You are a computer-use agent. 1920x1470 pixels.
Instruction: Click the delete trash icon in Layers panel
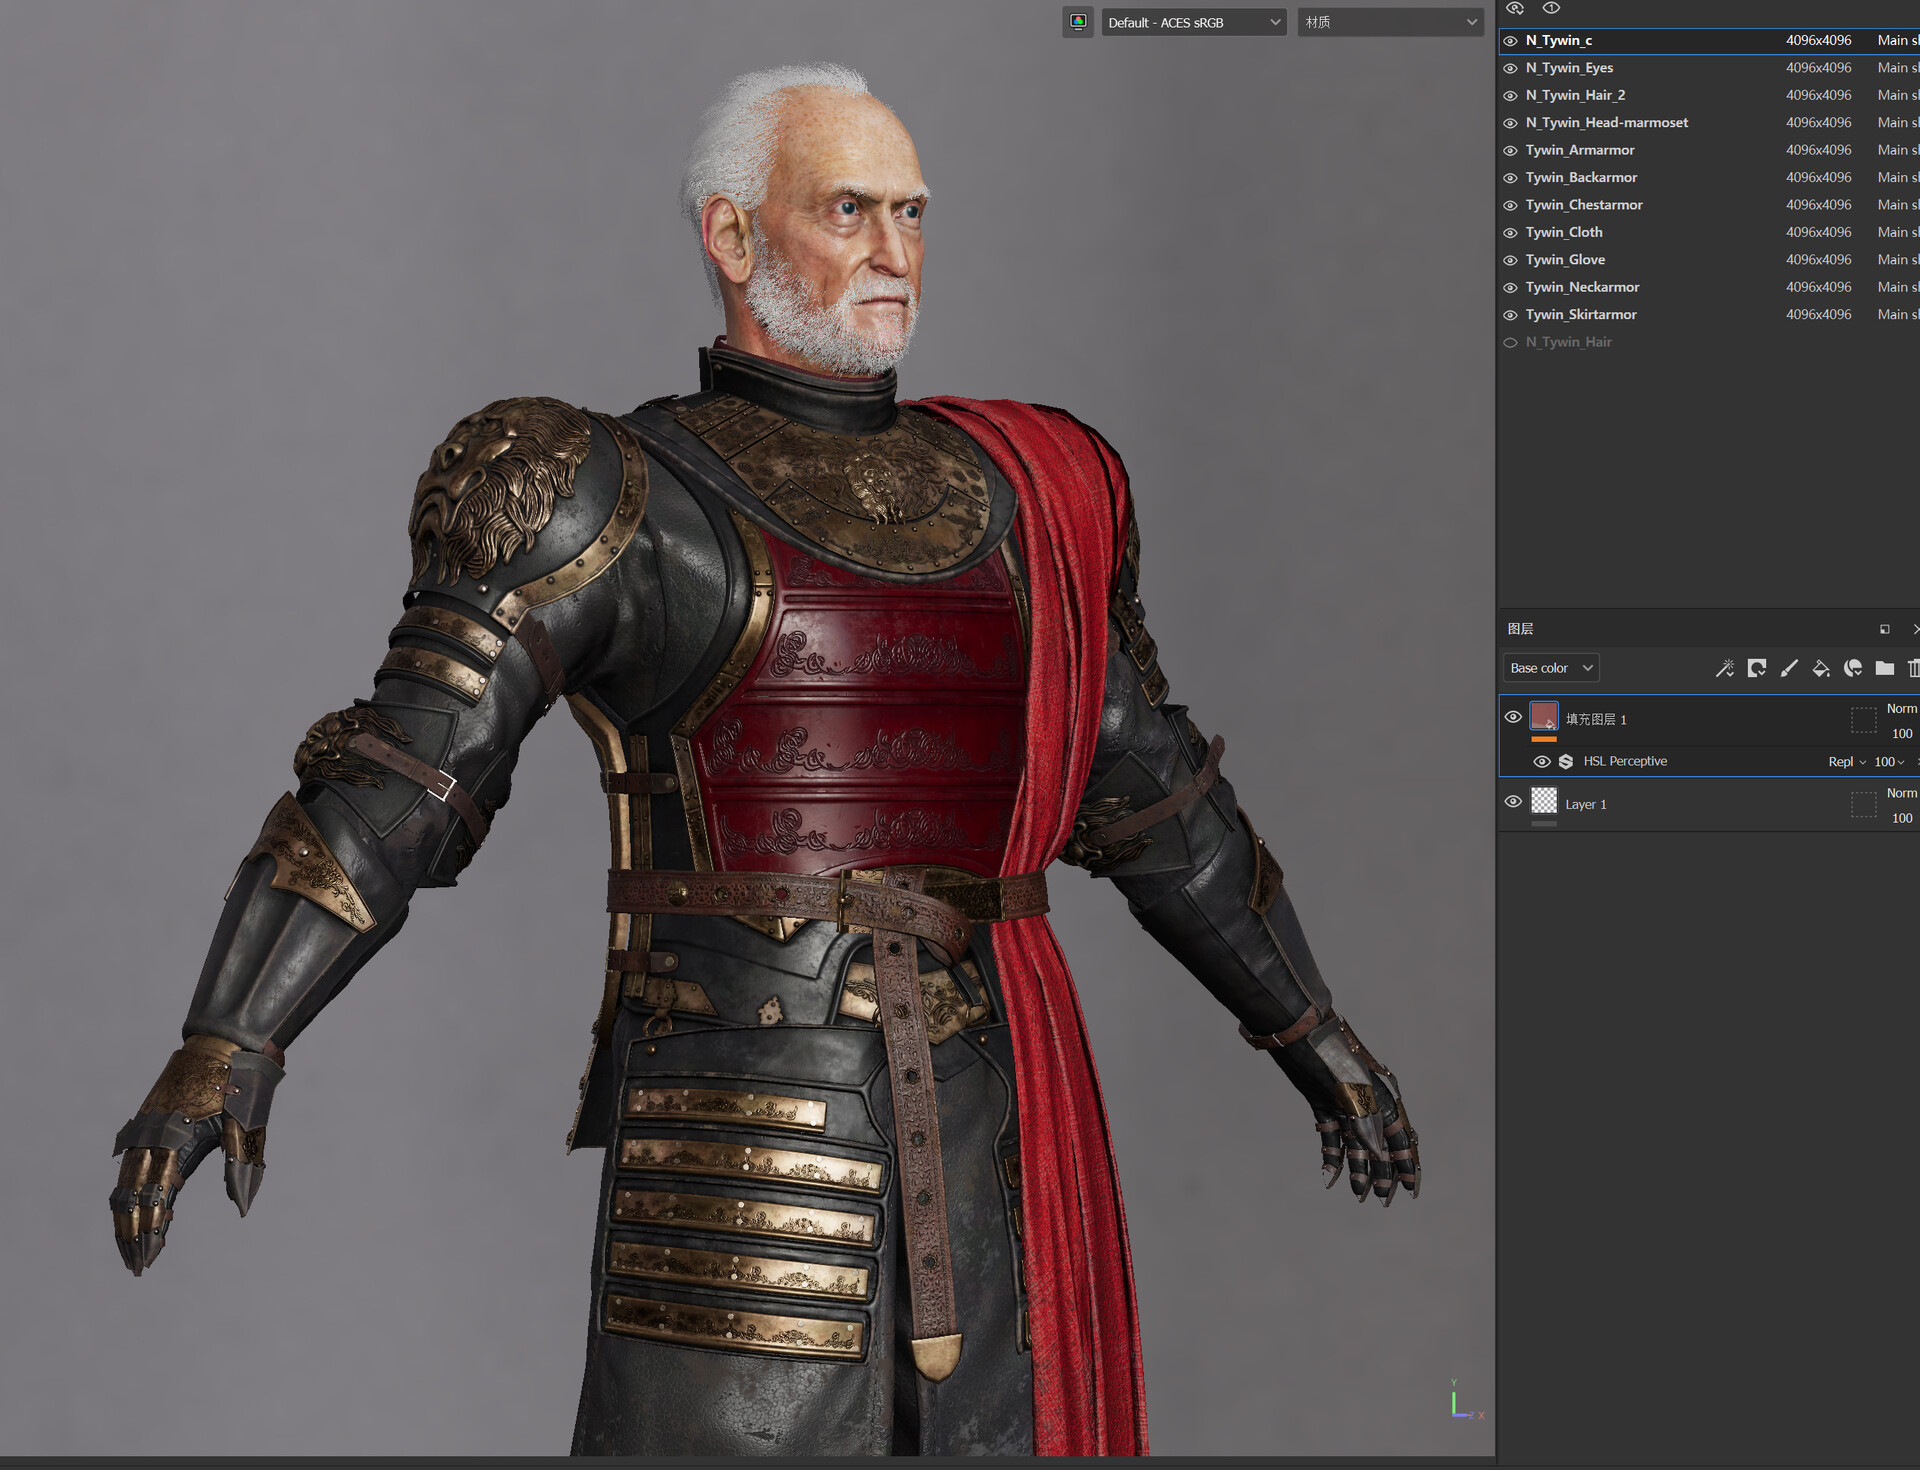[1914, 668]
